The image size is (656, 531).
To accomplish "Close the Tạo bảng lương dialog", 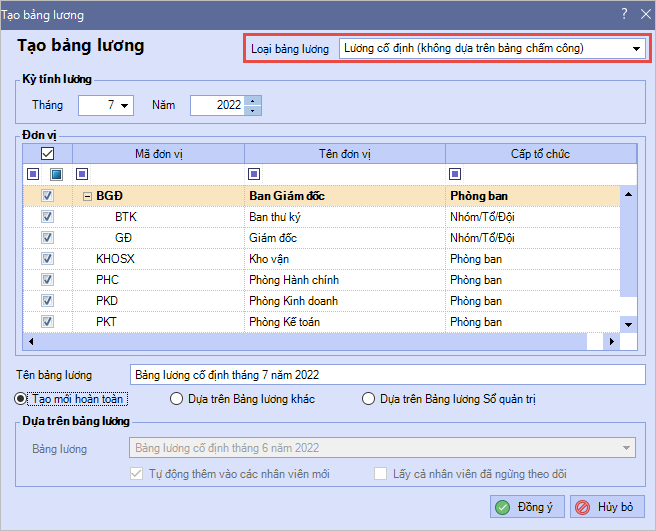I will tap(646, 14).
